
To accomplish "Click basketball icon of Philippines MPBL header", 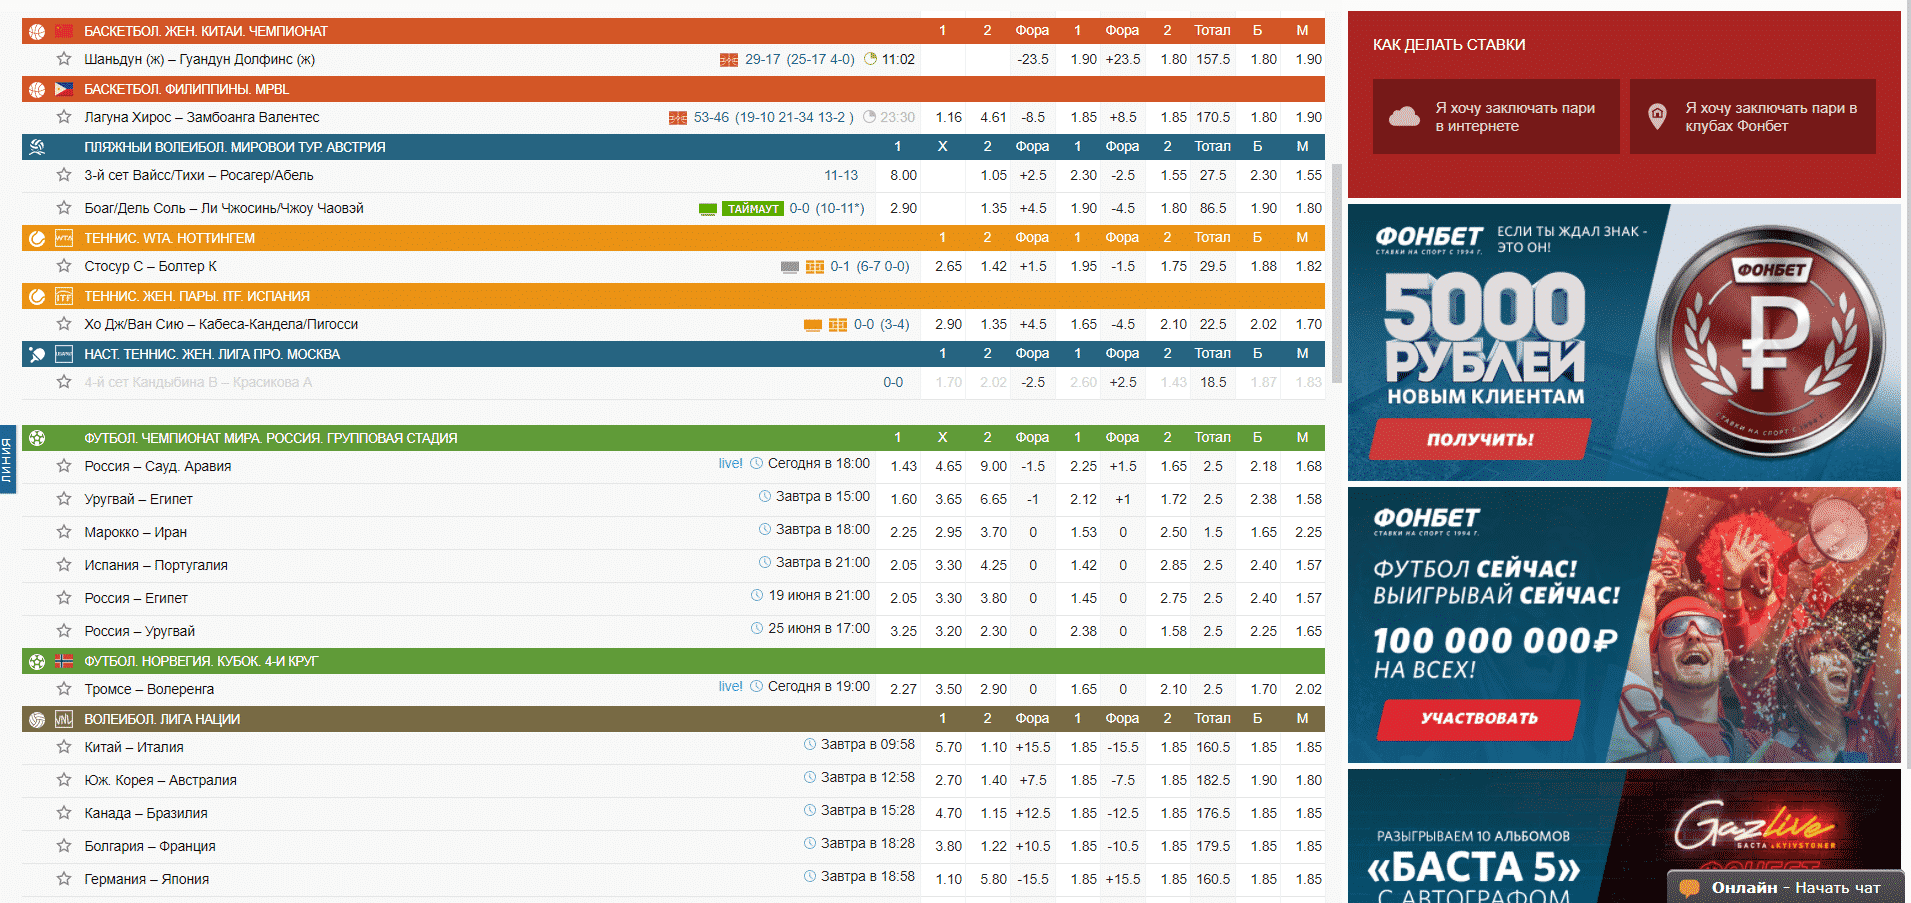I will point(37,89).
